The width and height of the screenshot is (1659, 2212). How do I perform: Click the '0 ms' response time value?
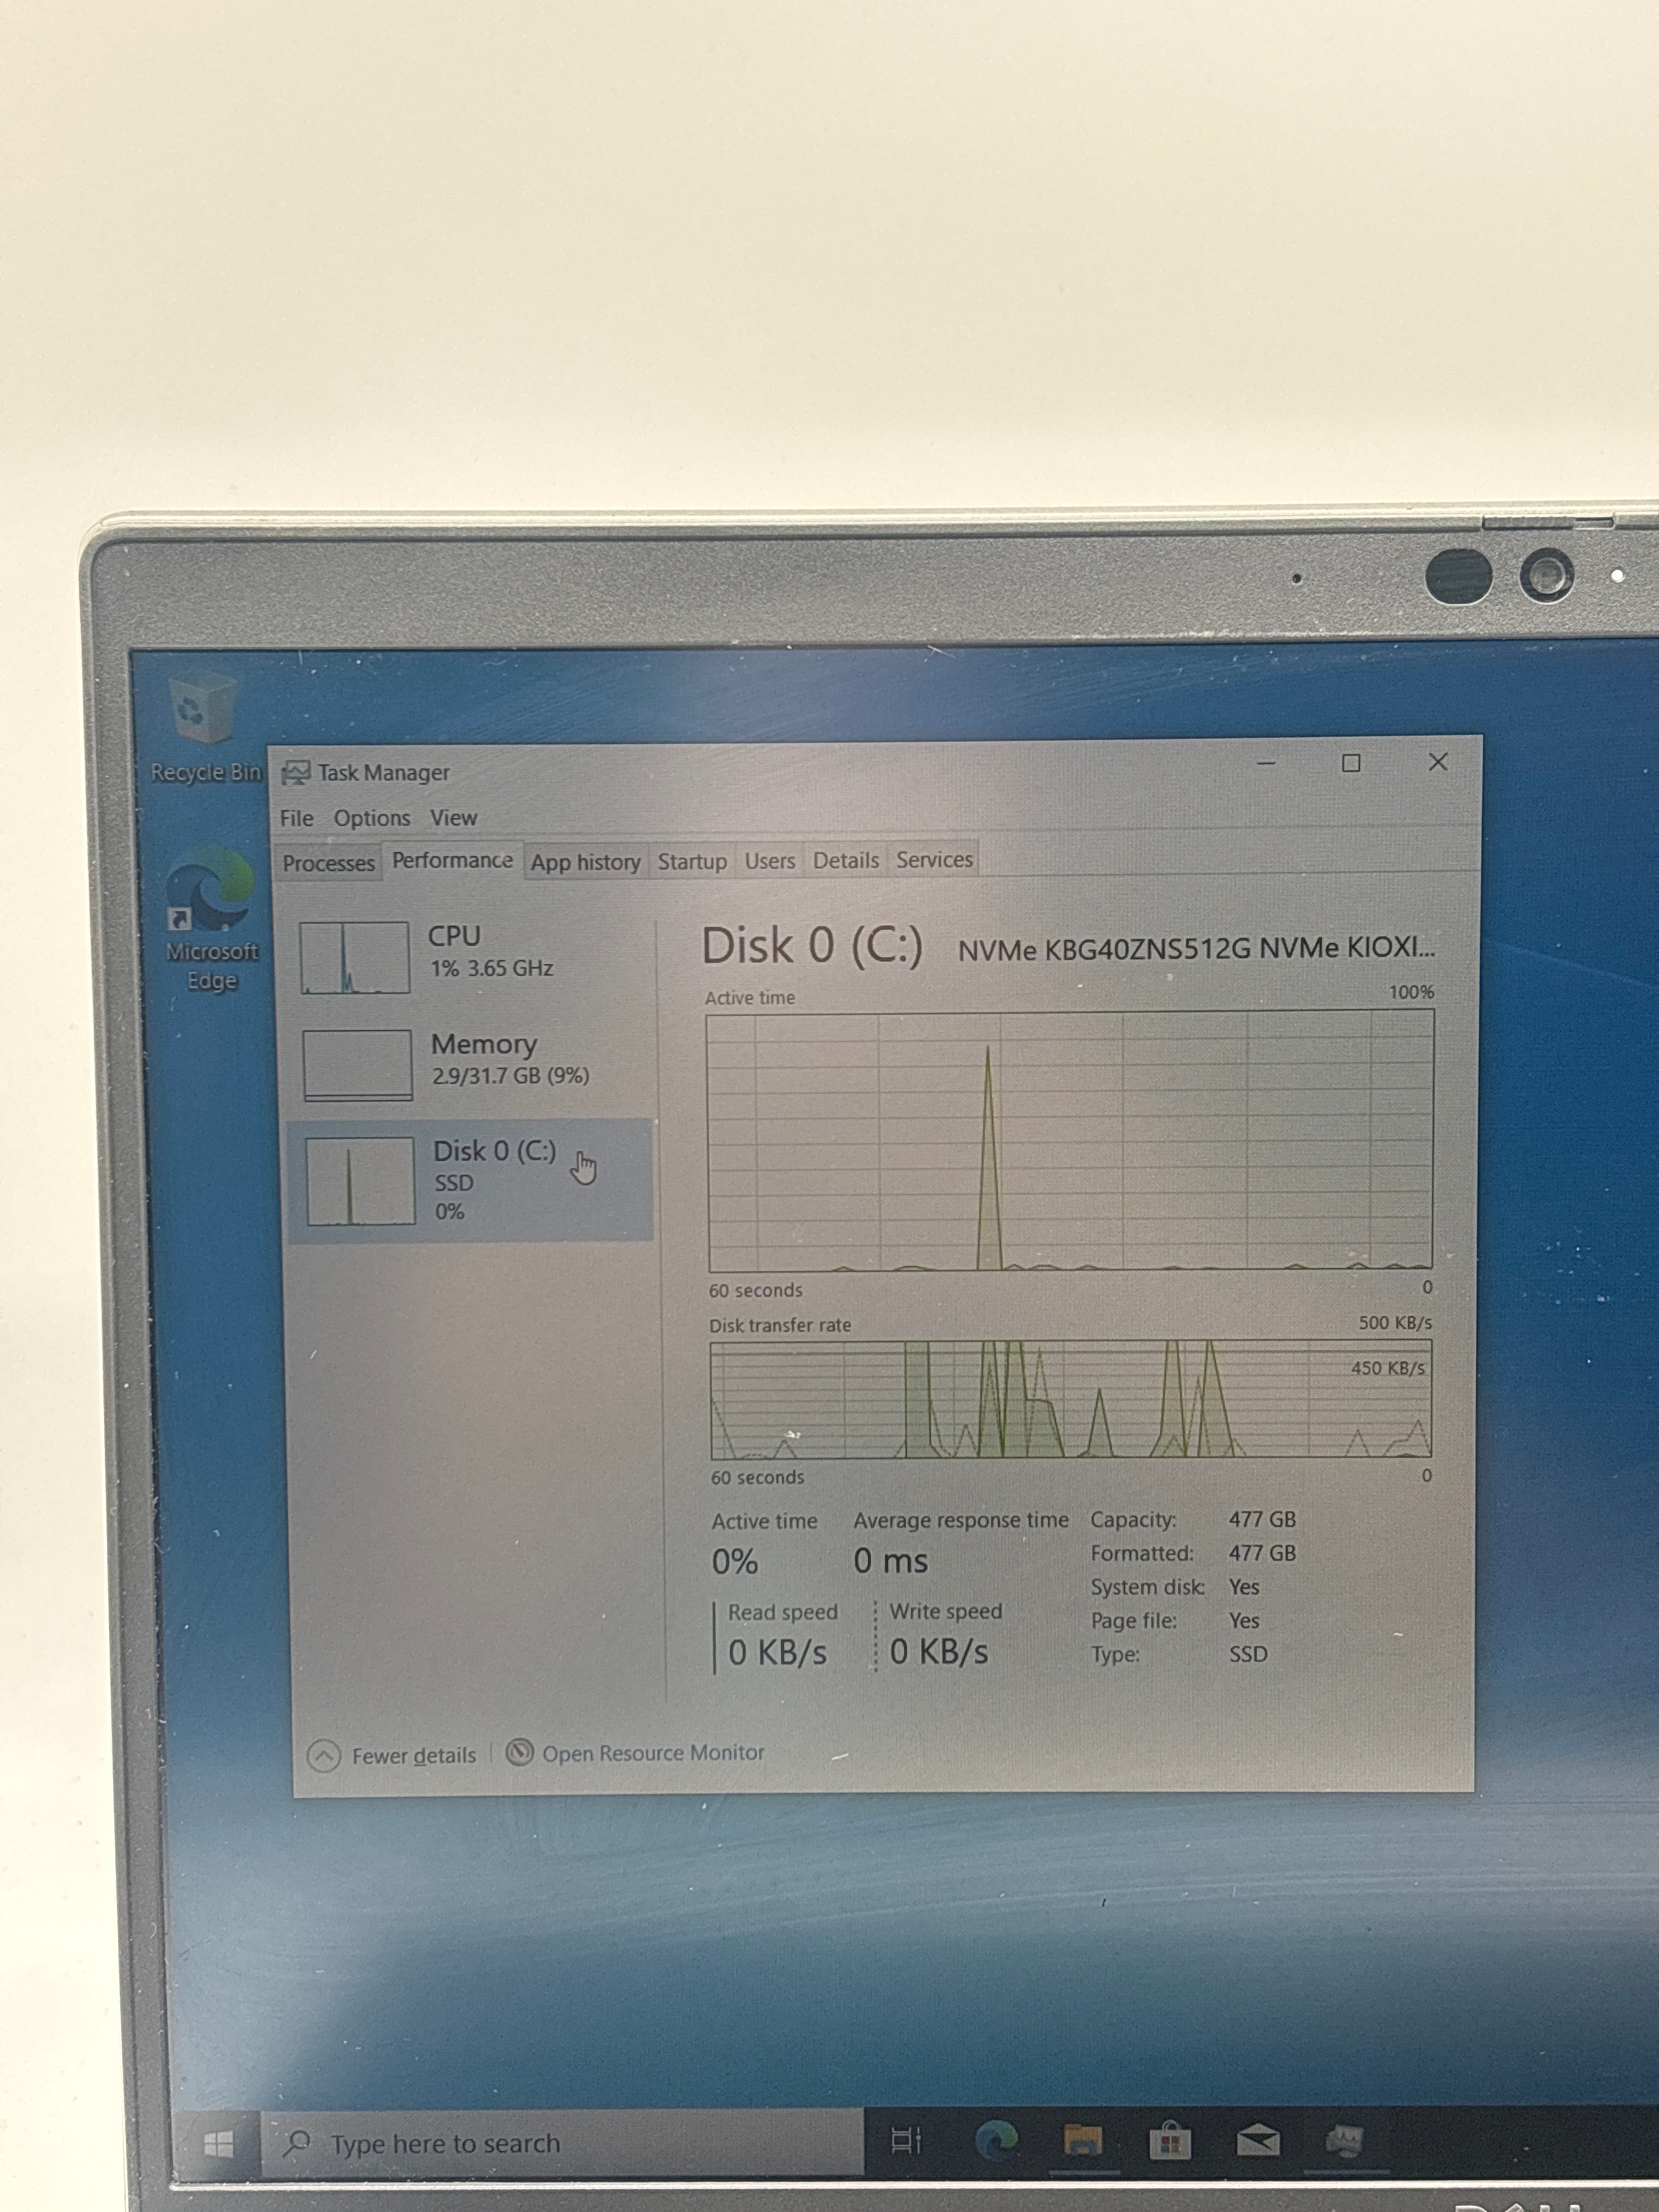pyautogui.click(x=891, y=1561)
